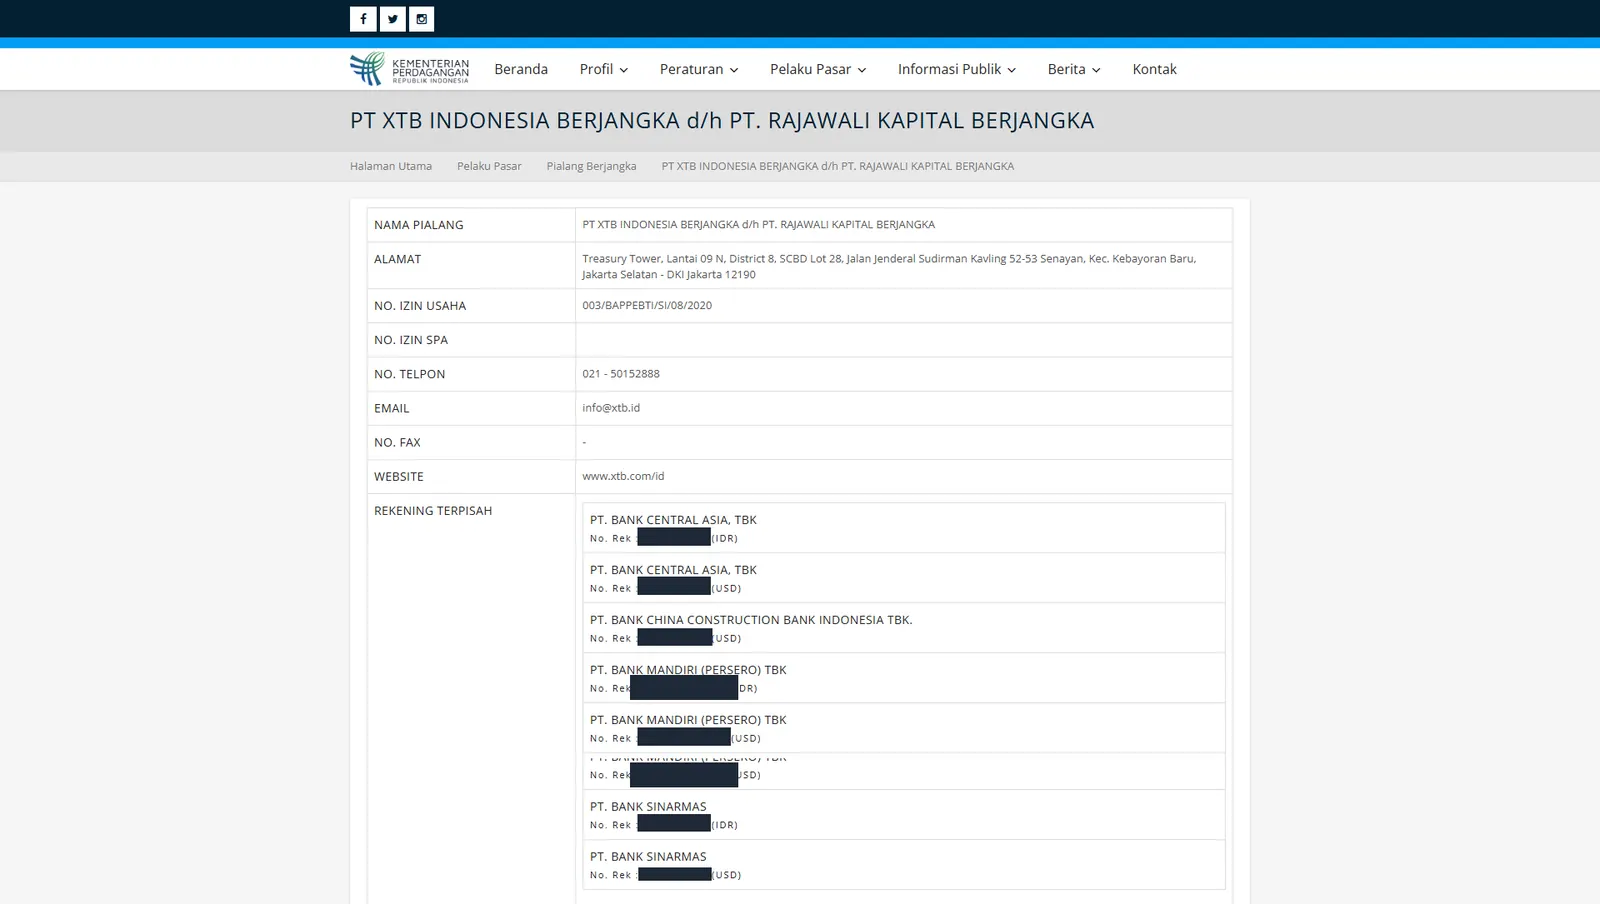This screenshot has width=1600, height=904.
Task: Click the ALAMAT label cell
Action: pos(471,266)
